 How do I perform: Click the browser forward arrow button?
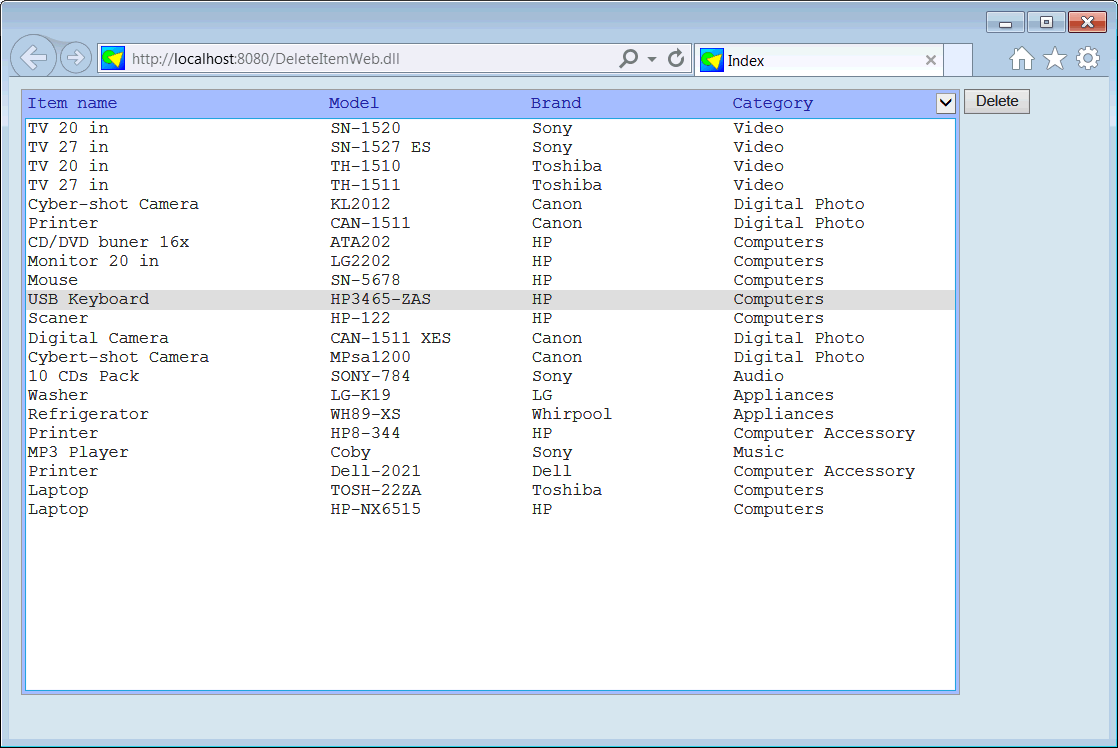tap(75, 57)
